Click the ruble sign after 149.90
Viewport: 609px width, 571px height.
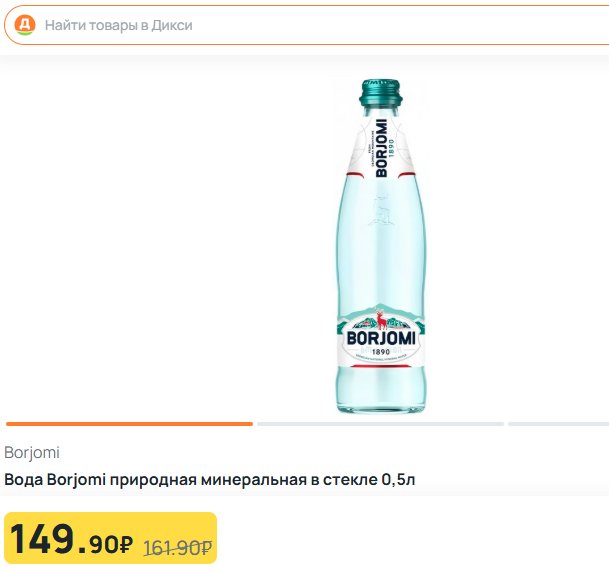click(125, 545)
